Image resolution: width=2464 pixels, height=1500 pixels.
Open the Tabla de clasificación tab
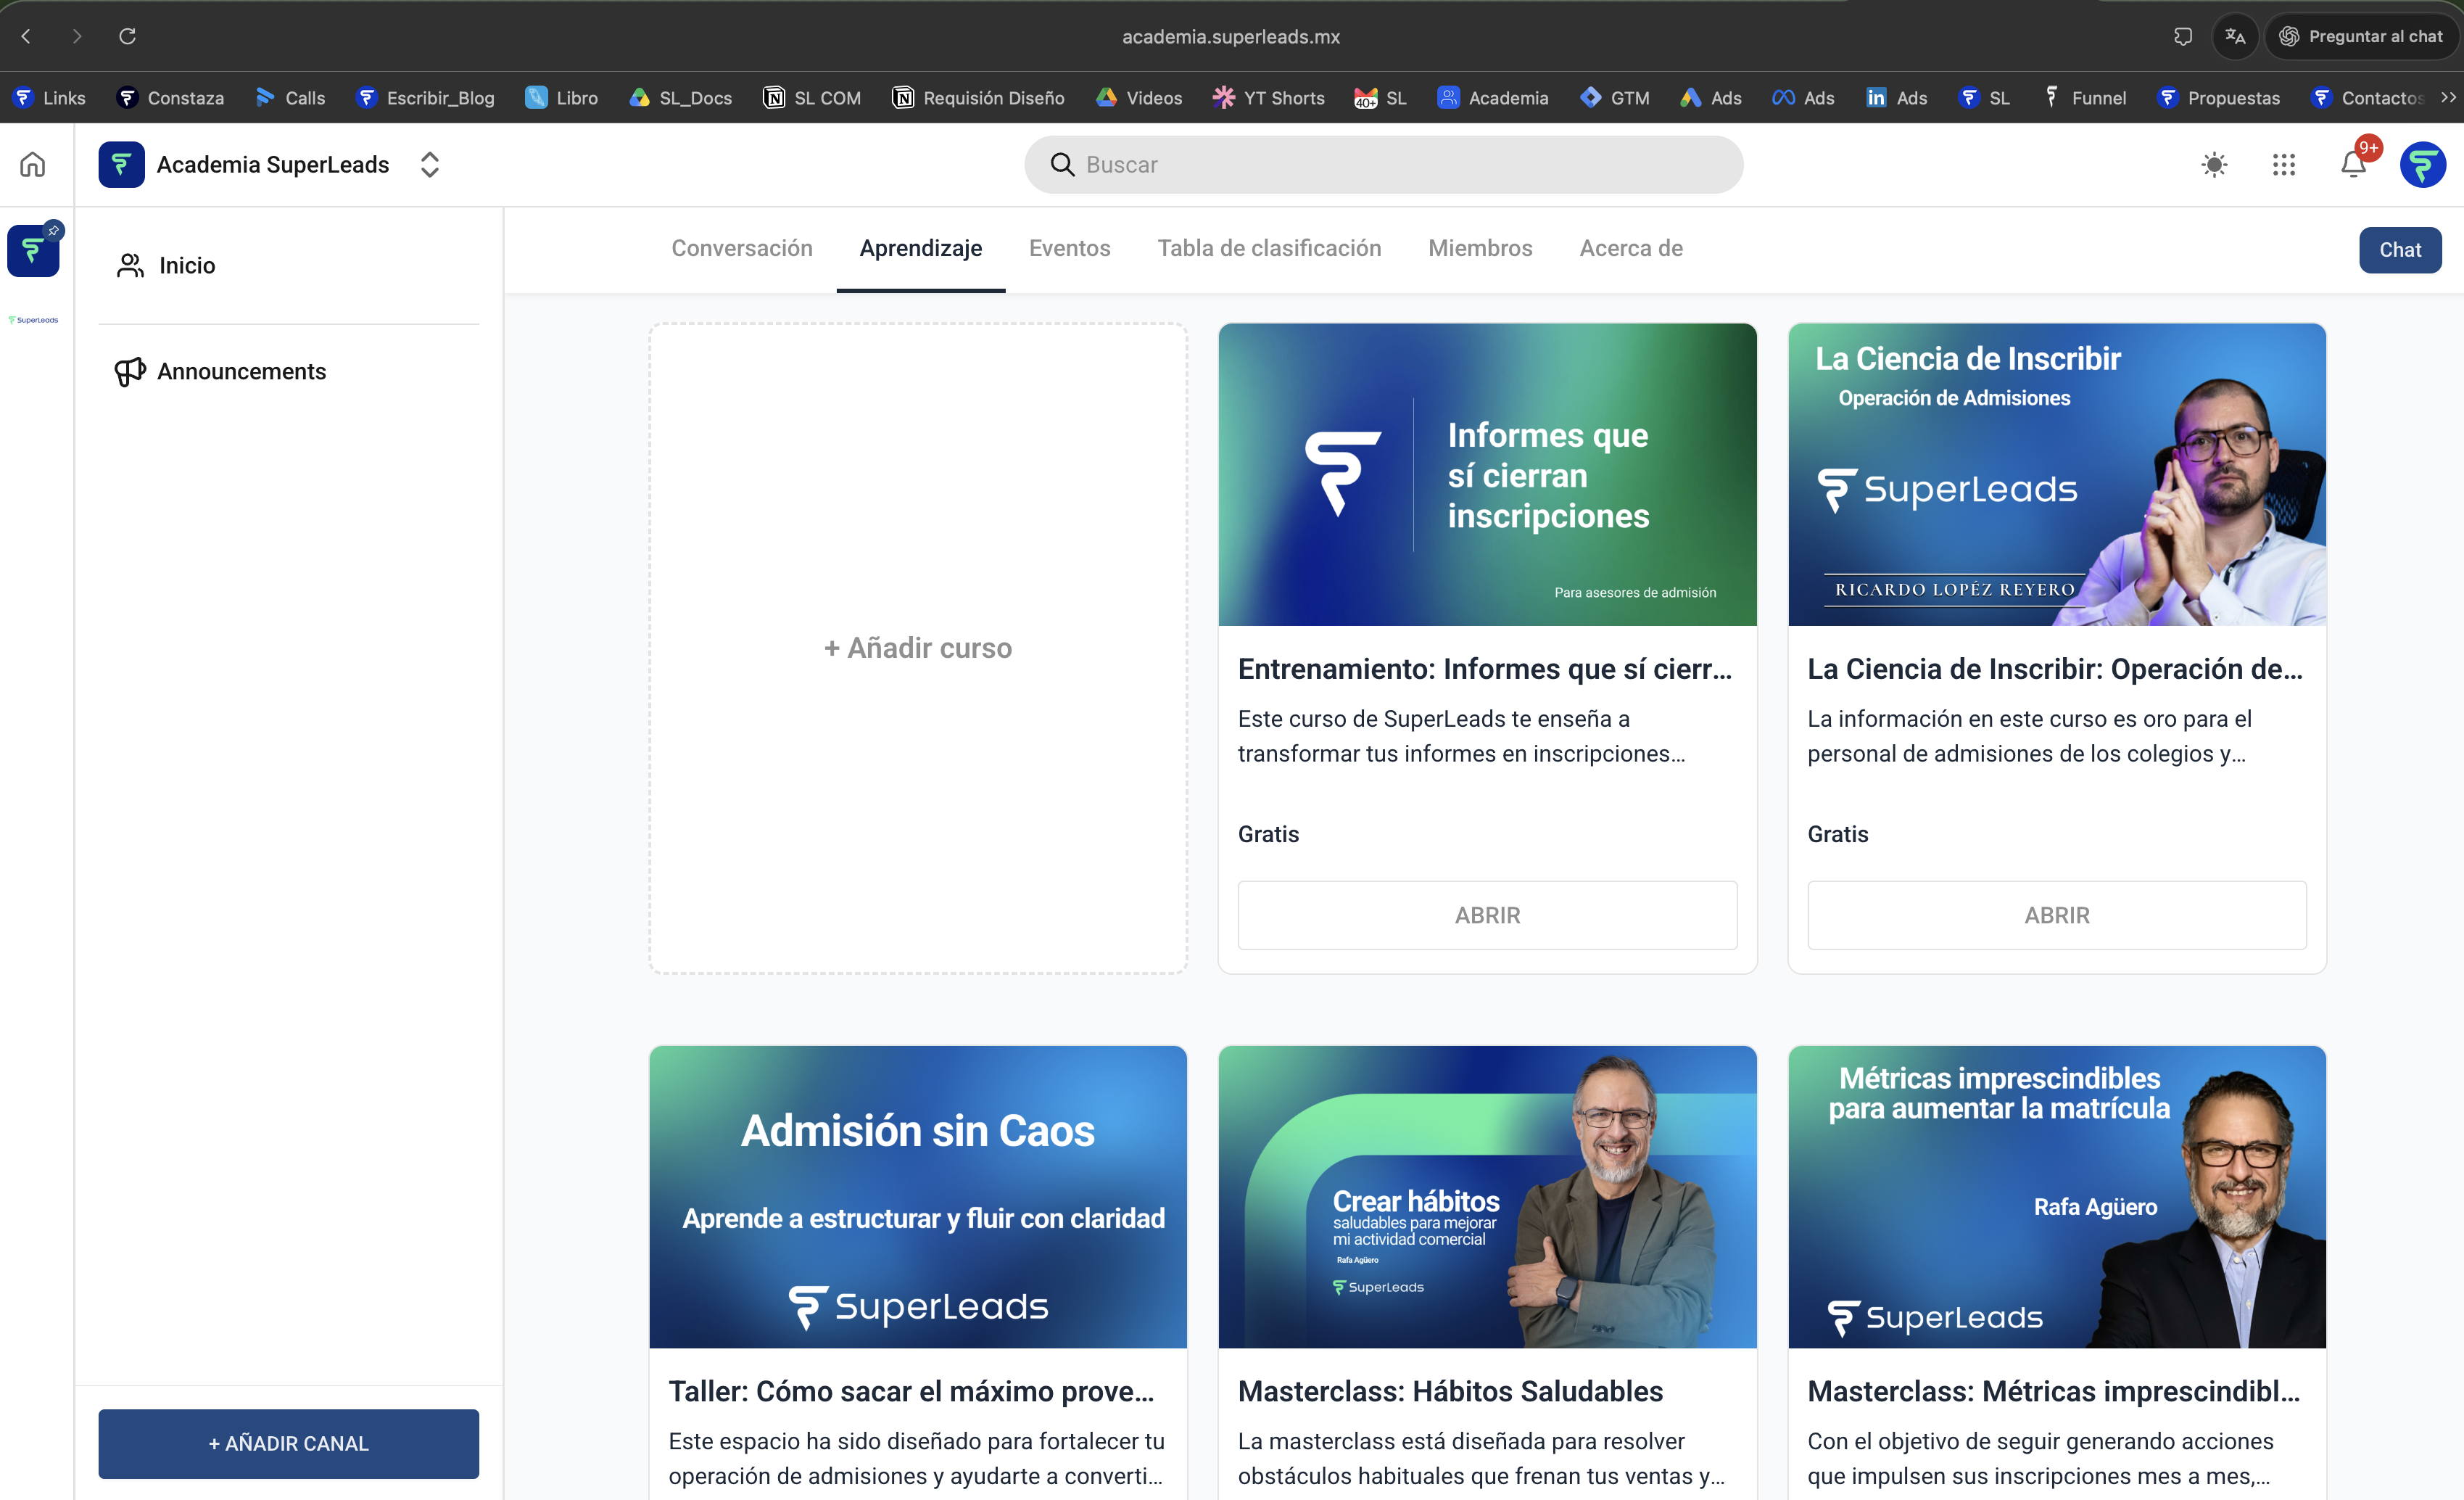[x=1269, y=248]
